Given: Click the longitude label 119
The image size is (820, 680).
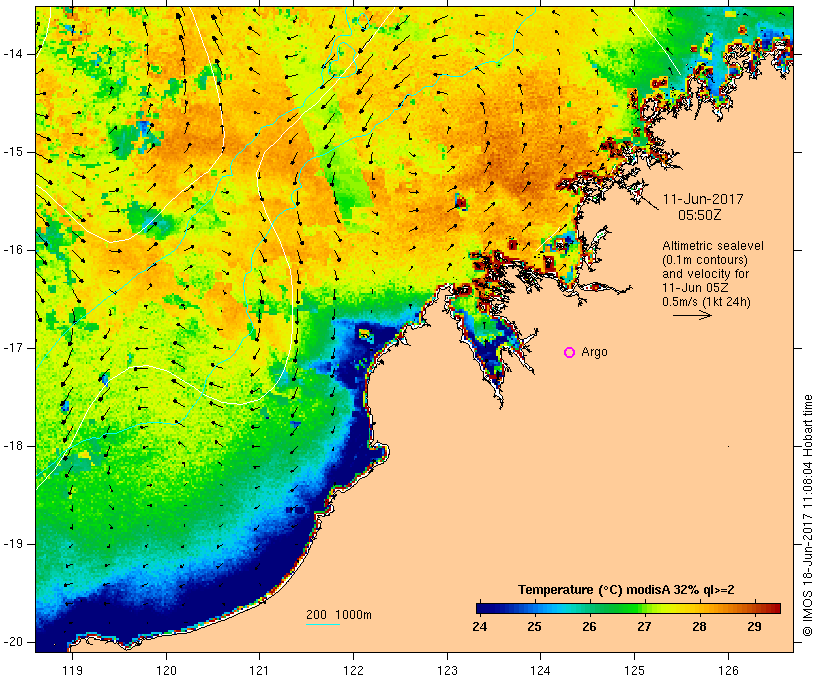Looking at the screenshot, I should pyautogui.click(x=72, y=670).
